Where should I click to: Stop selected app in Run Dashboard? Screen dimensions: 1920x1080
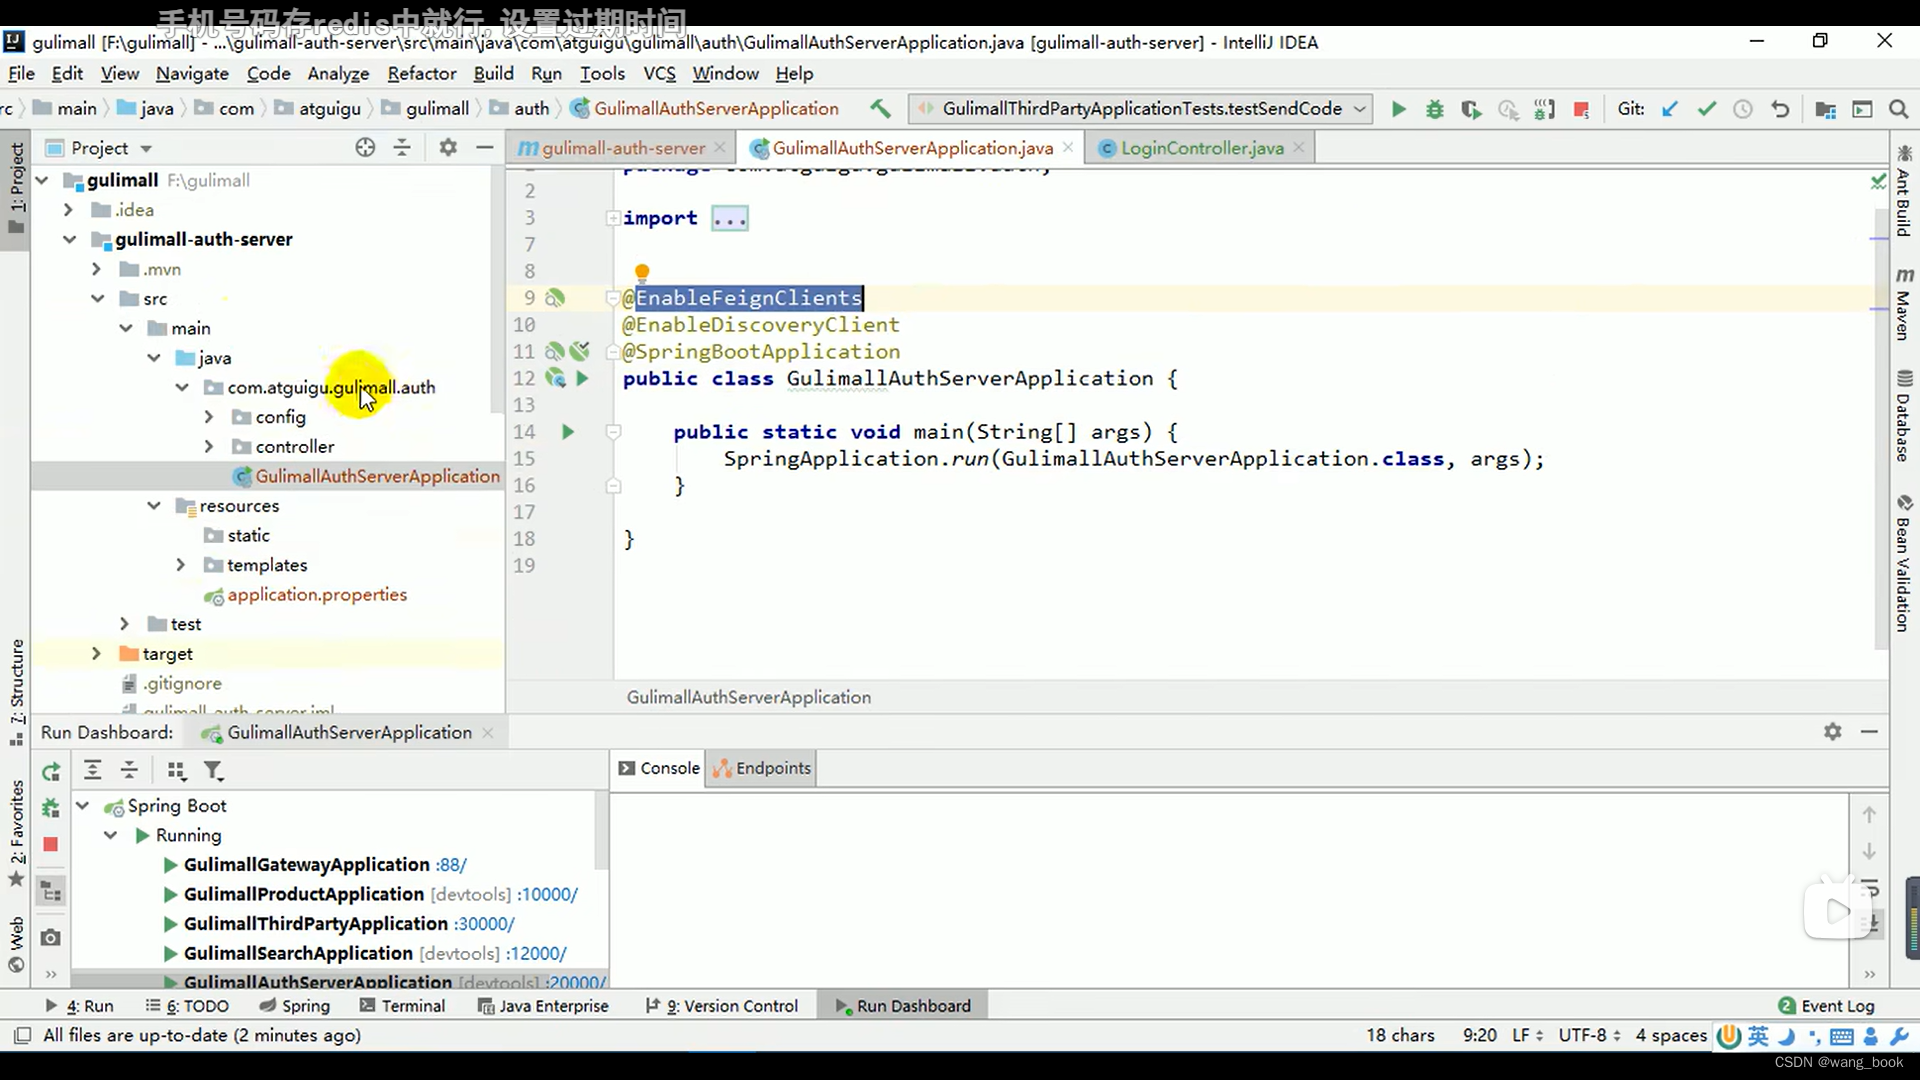(51, 844)
